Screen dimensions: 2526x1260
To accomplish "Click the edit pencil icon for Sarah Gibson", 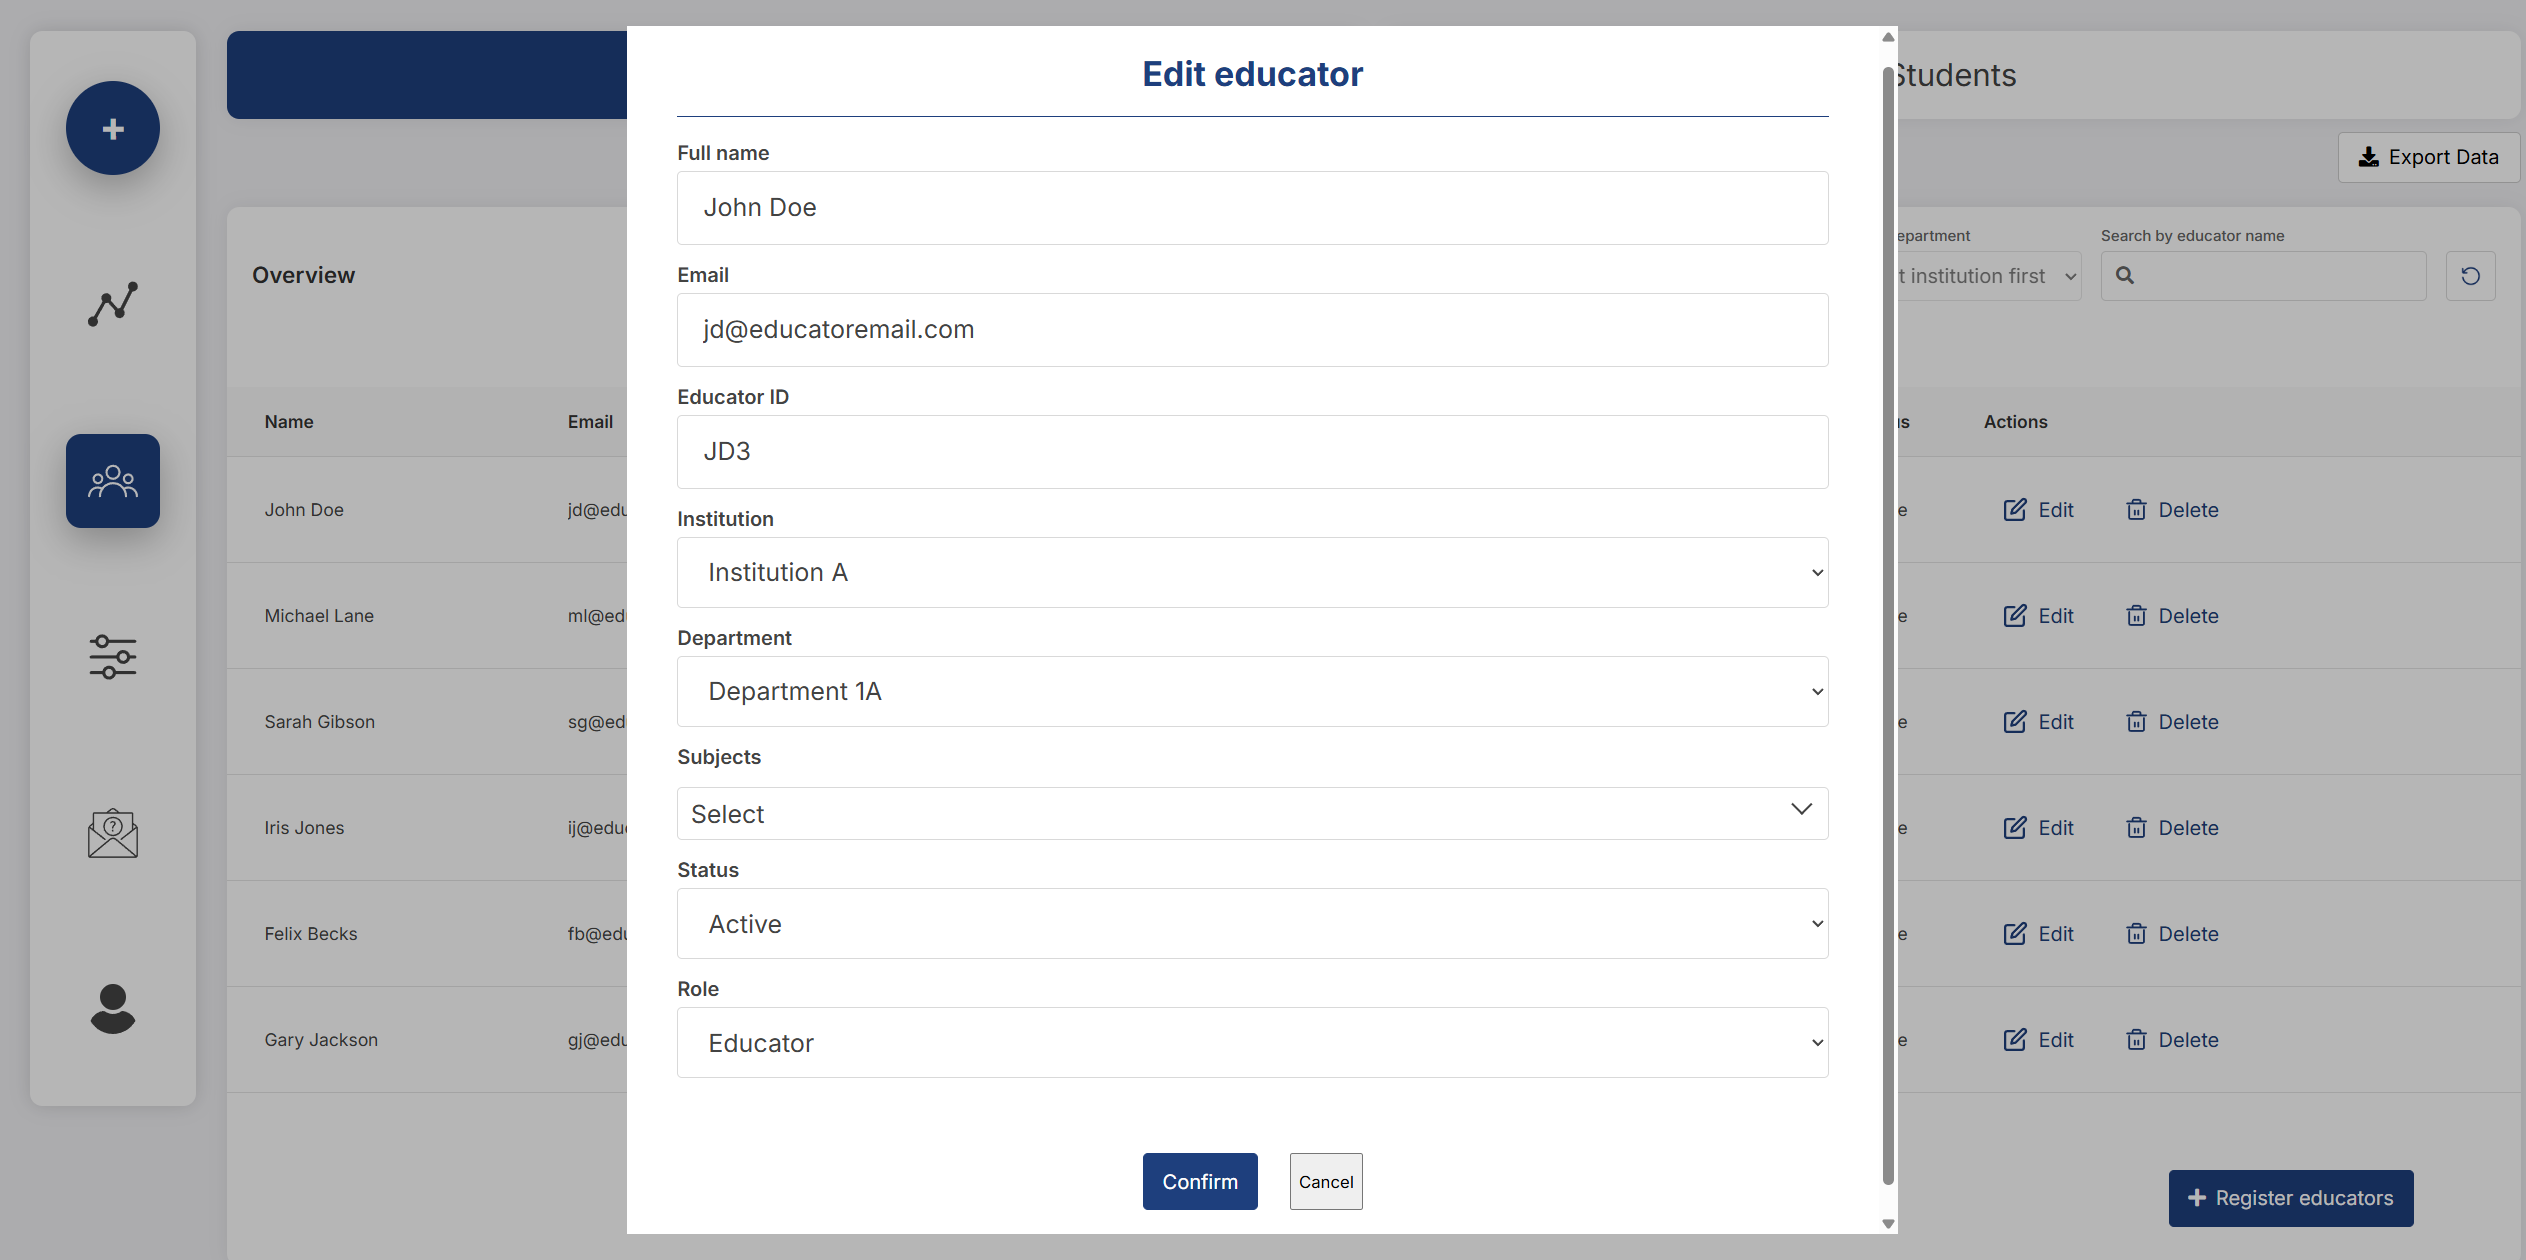I will coord(2015,722).
